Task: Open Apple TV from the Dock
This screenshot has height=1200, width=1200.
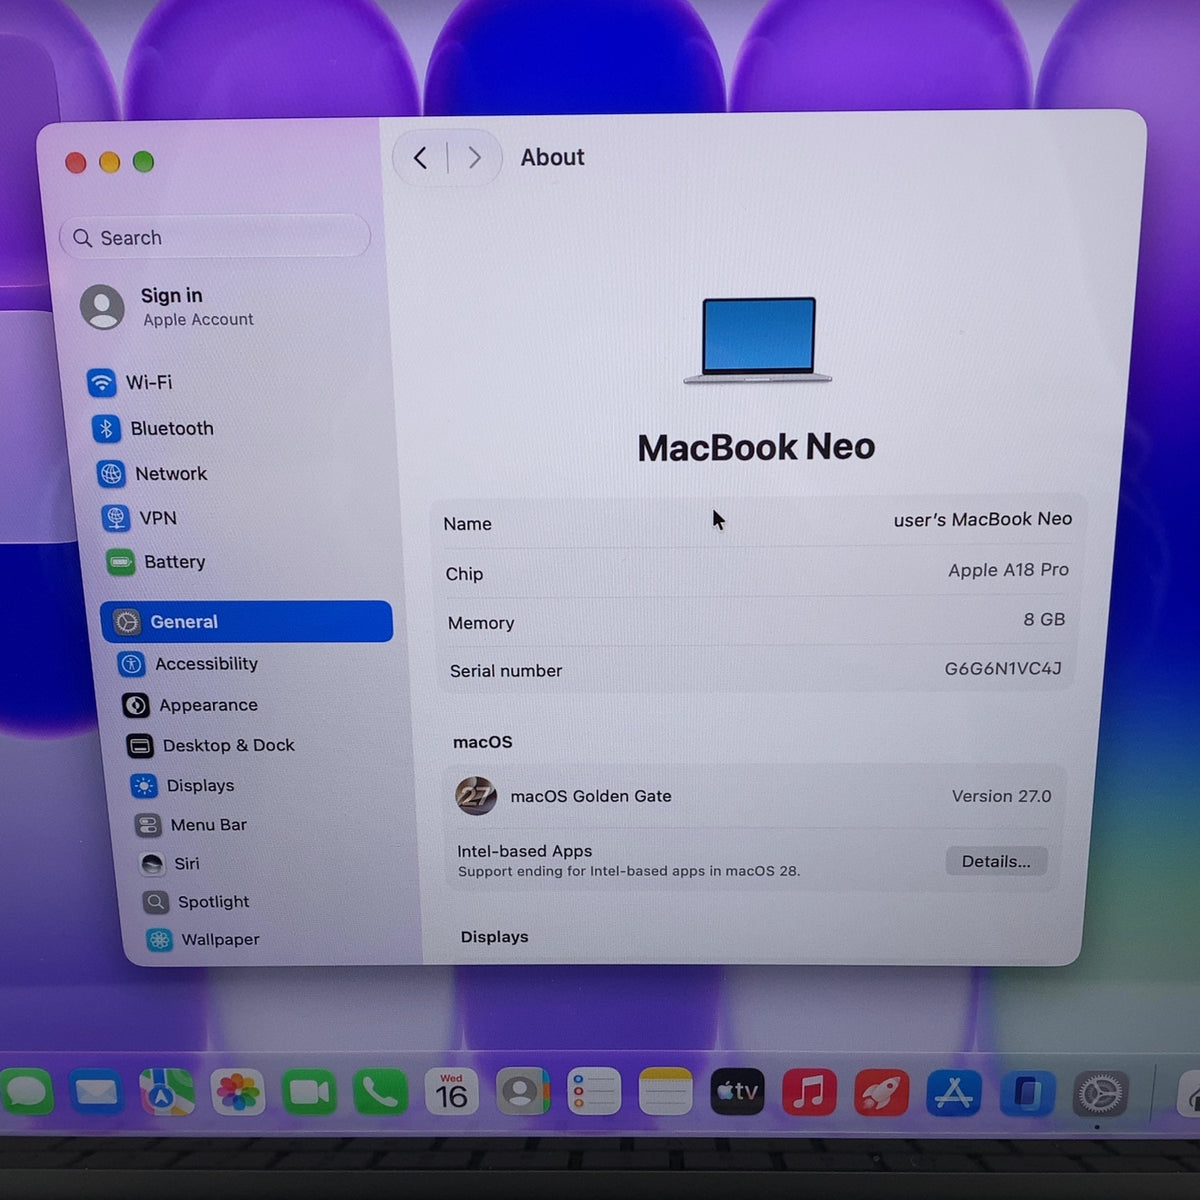Action: [737, 1093]
